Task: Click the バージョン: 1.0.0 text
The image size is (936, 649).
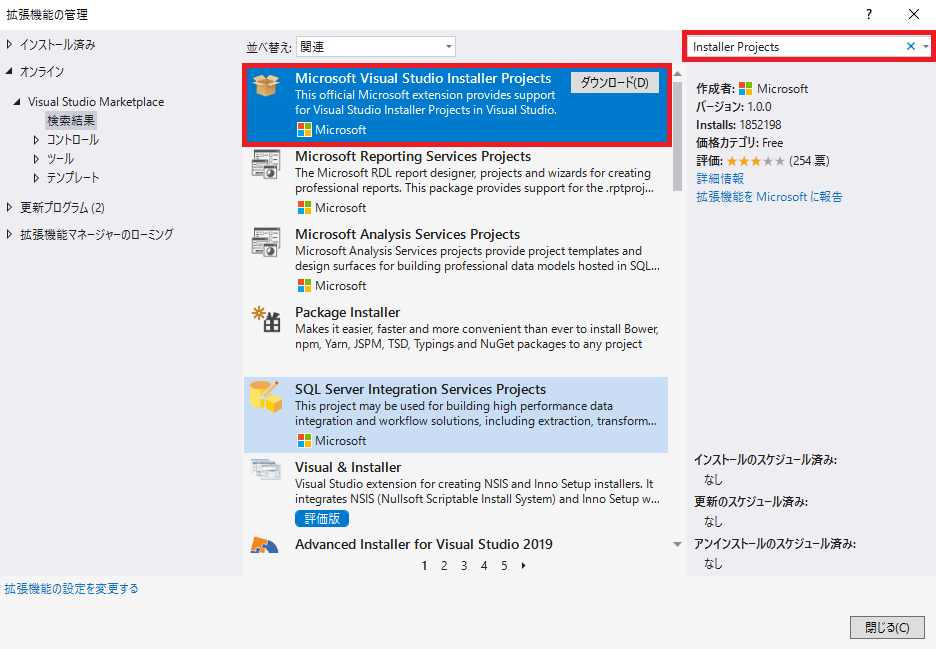Action: click(x=734, y=107)
